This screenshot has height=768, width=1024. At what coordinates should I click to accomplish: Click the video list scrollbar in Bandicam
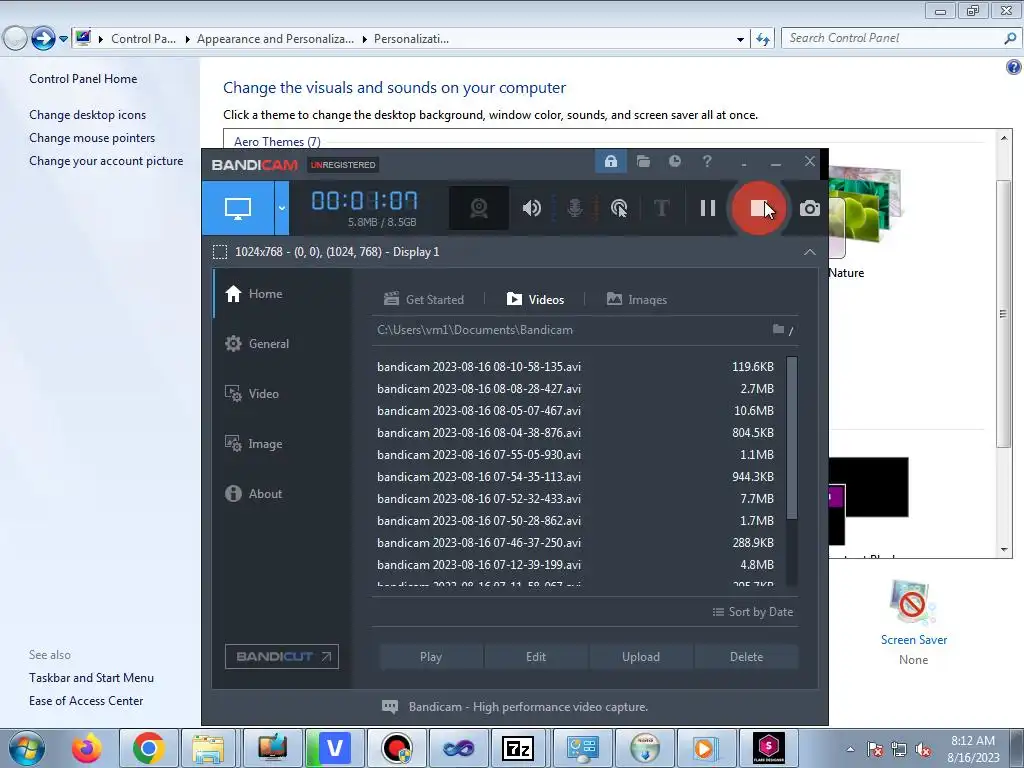point(792,438)
